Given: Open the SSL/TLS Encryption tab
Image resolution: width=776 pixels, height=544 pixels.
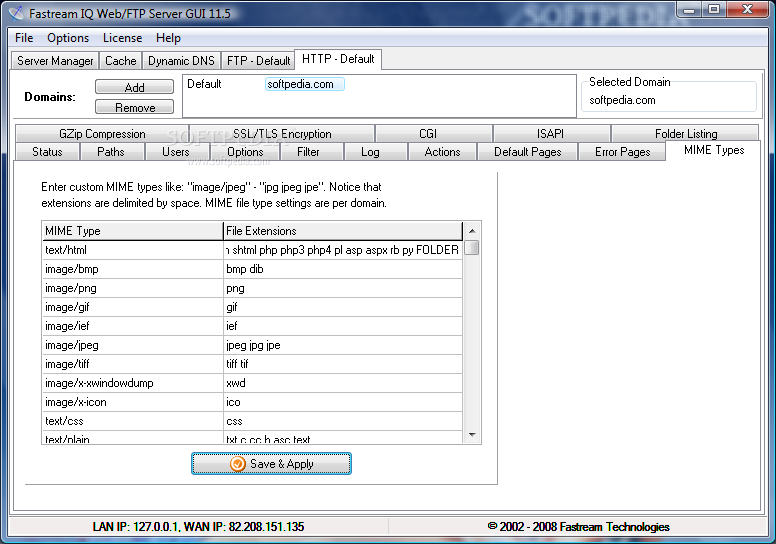Looking at the screenshot, I should 282,134.
